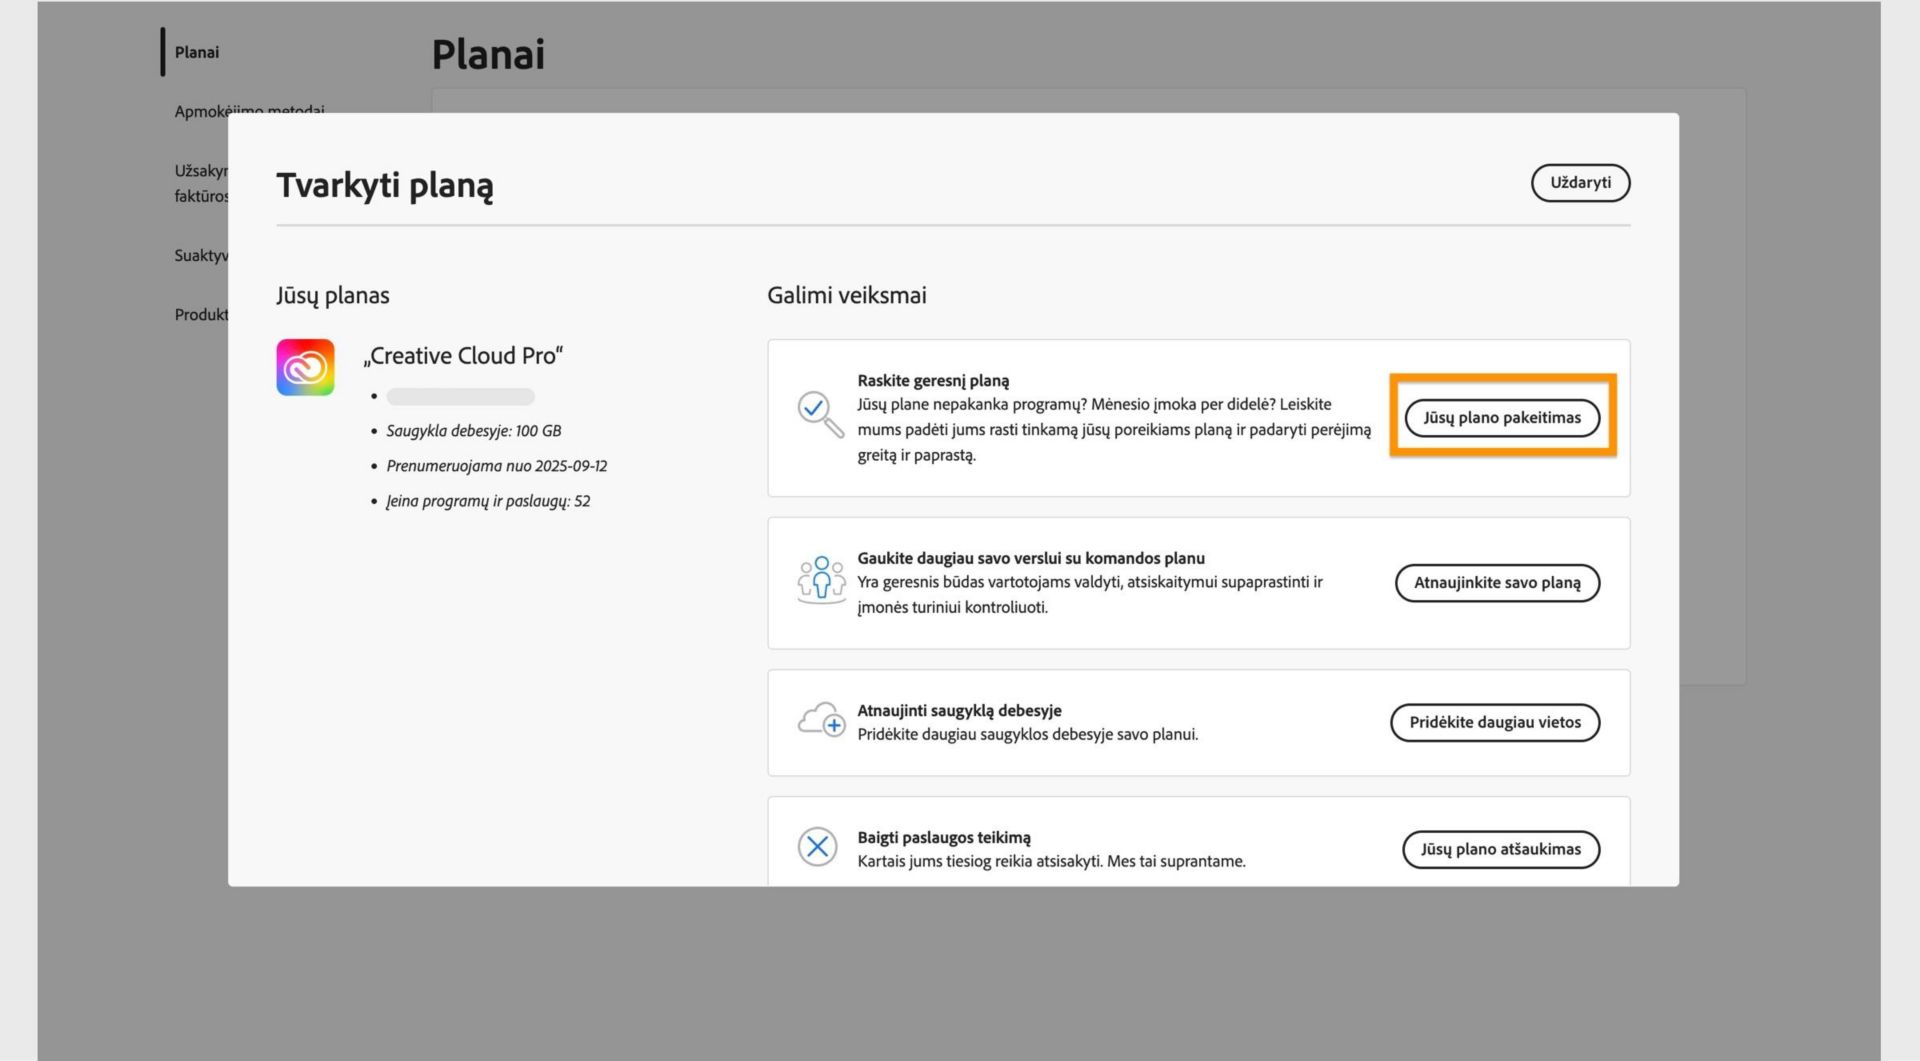This screenshot has width=1920, height=1061.
Task: Click the team people icon
Action: click(821, 580)
